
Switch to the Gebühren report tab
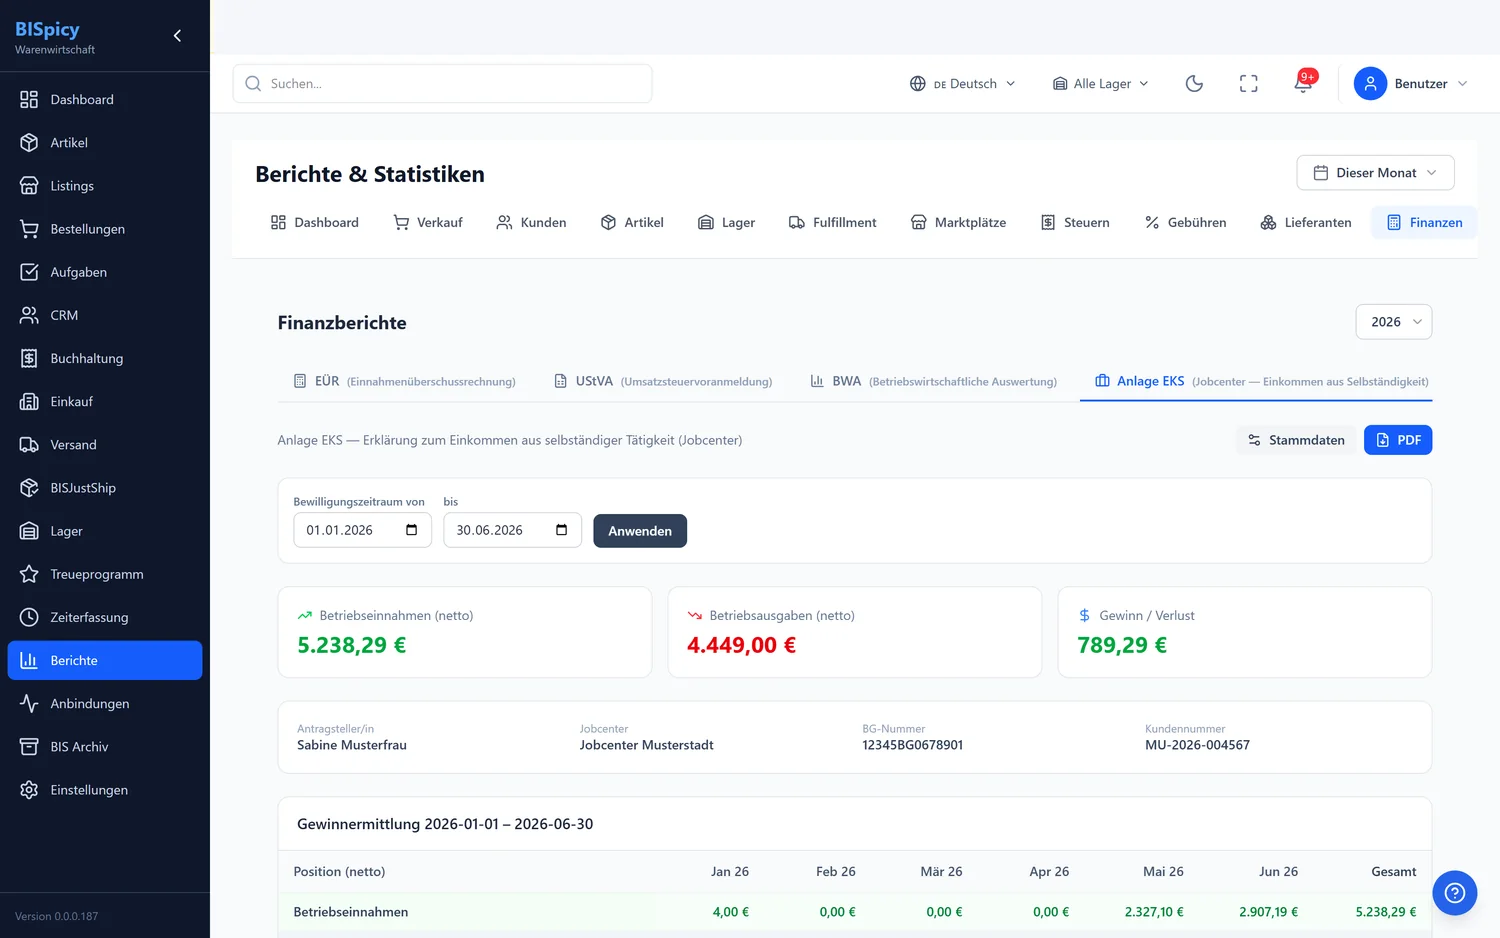1186,223
